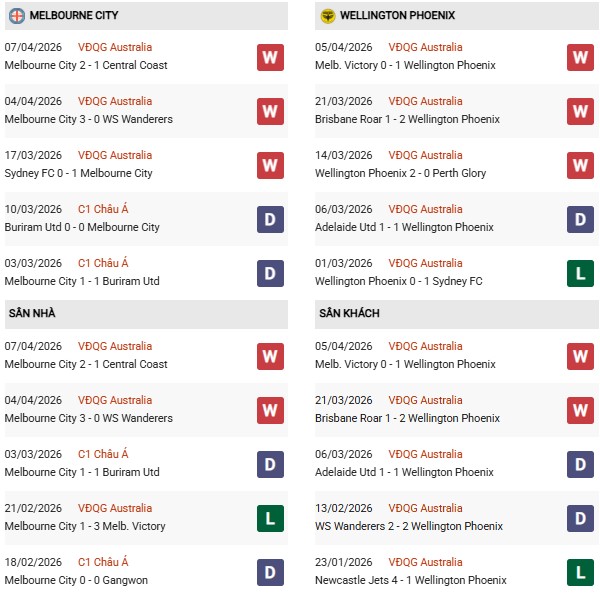Click D badge for WS Wanderers 2 - 2 match
The image size is (600, 594).
(581, 518)
